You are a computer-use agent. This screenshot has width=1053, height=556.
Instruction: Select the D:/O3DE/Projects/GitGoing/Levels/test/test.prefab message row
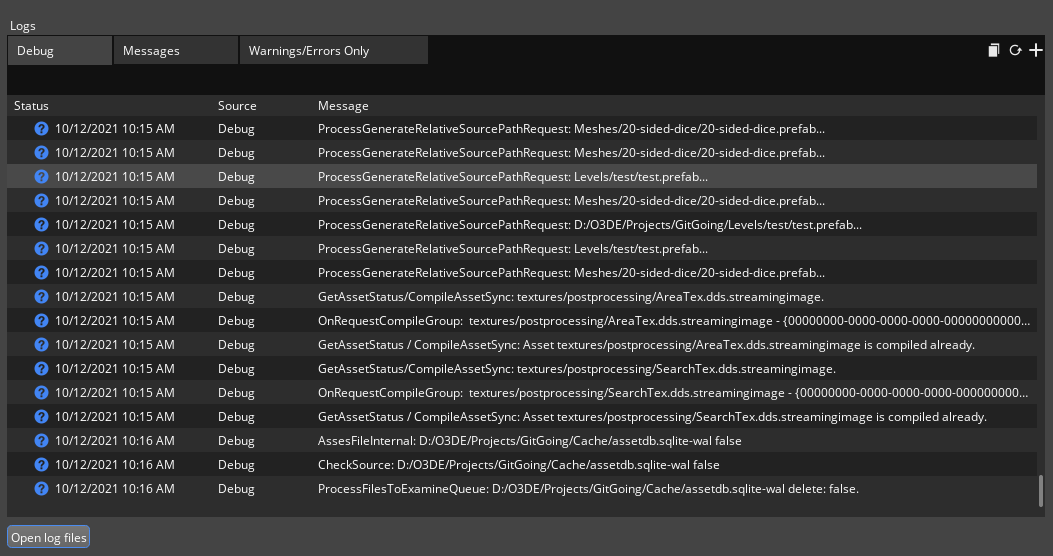click(x=589, y=225)
